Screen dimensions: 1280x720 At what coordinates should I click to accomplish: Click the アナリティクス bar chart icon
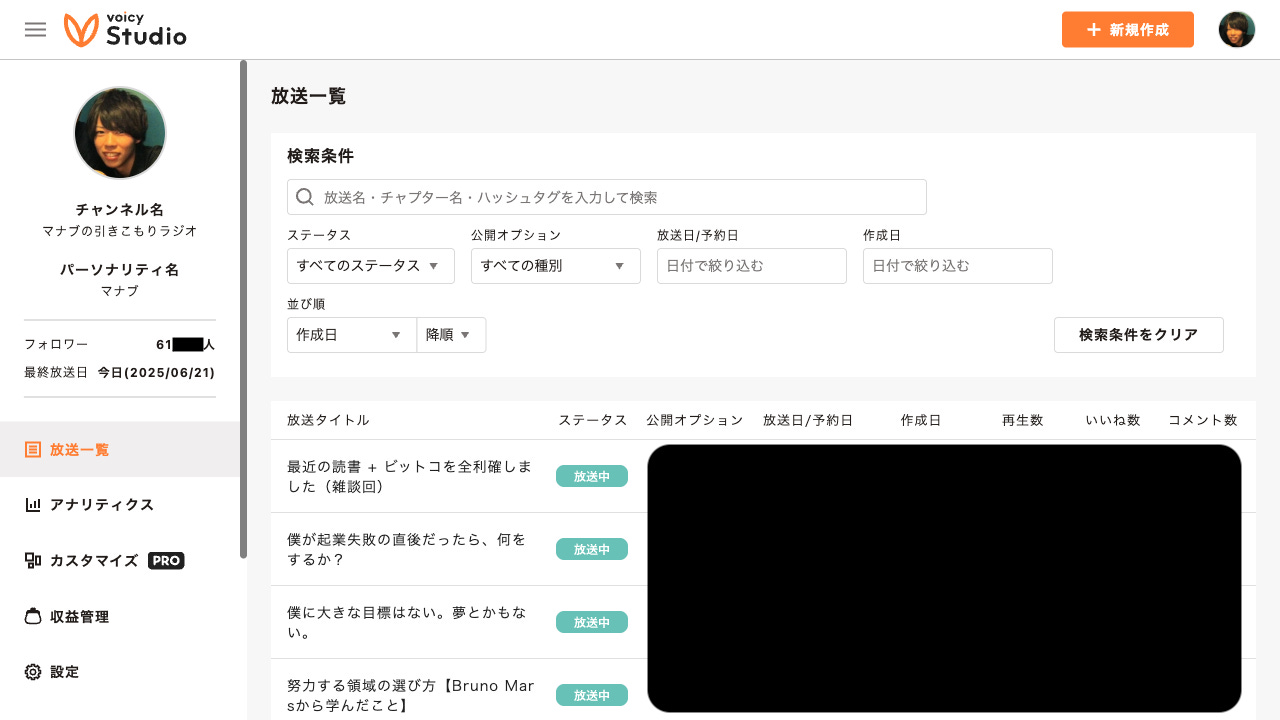coord(33,505)
